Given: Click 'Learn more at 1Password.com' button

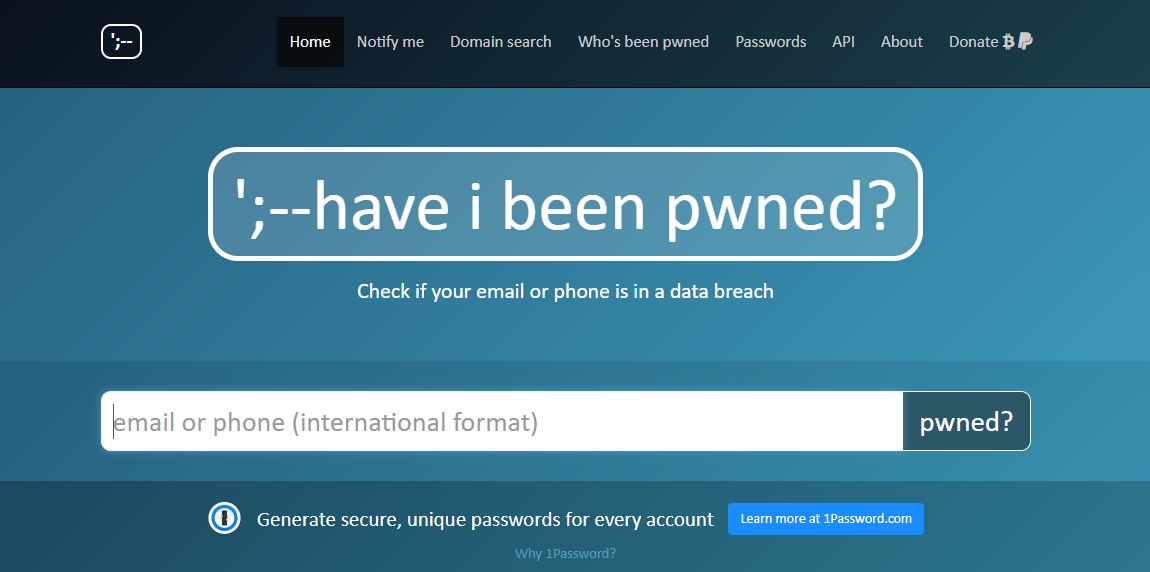Looking at the screenshot, I should click(826, 518).
